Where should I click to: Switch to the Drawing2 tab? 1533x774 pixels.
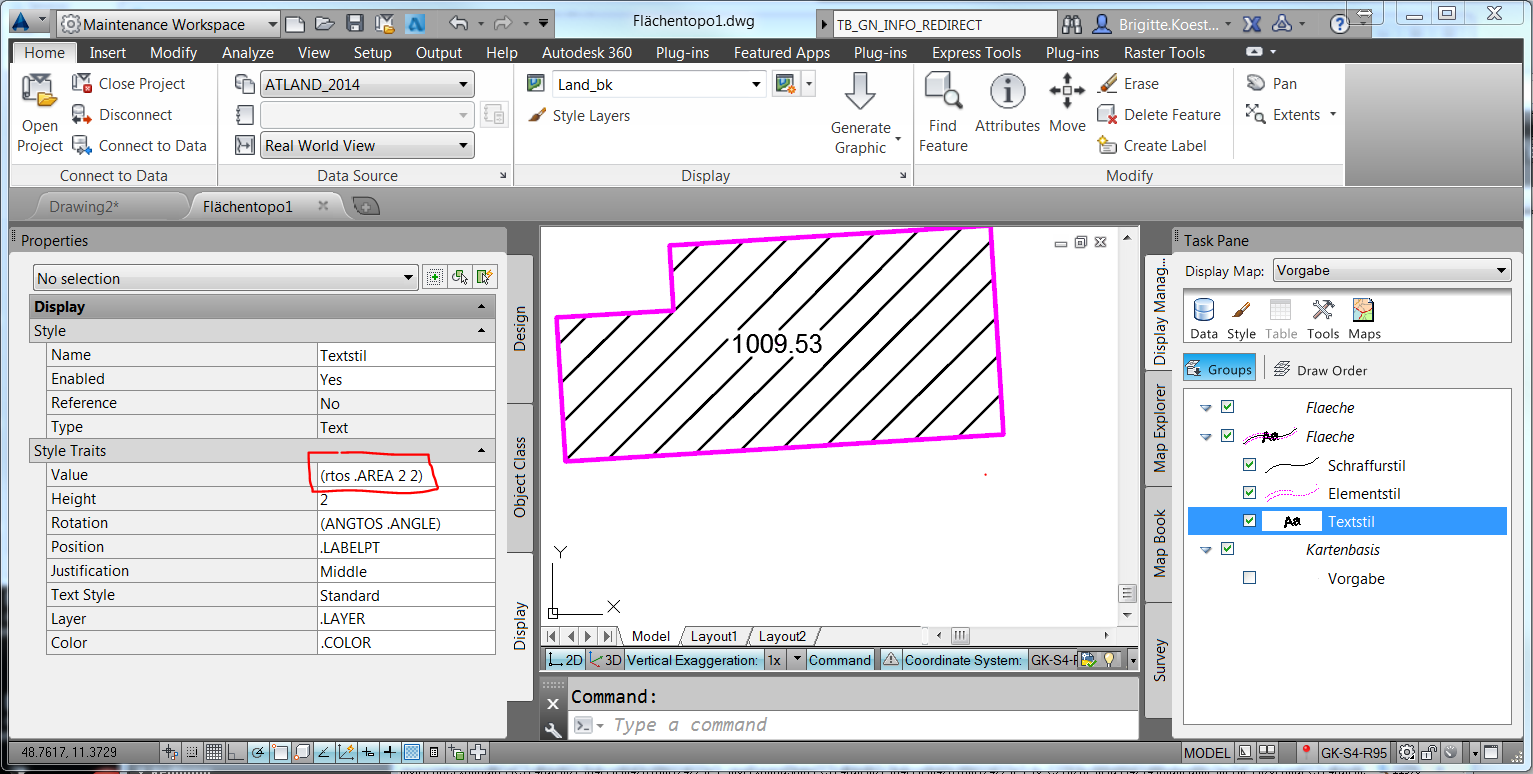coord(84,205)
